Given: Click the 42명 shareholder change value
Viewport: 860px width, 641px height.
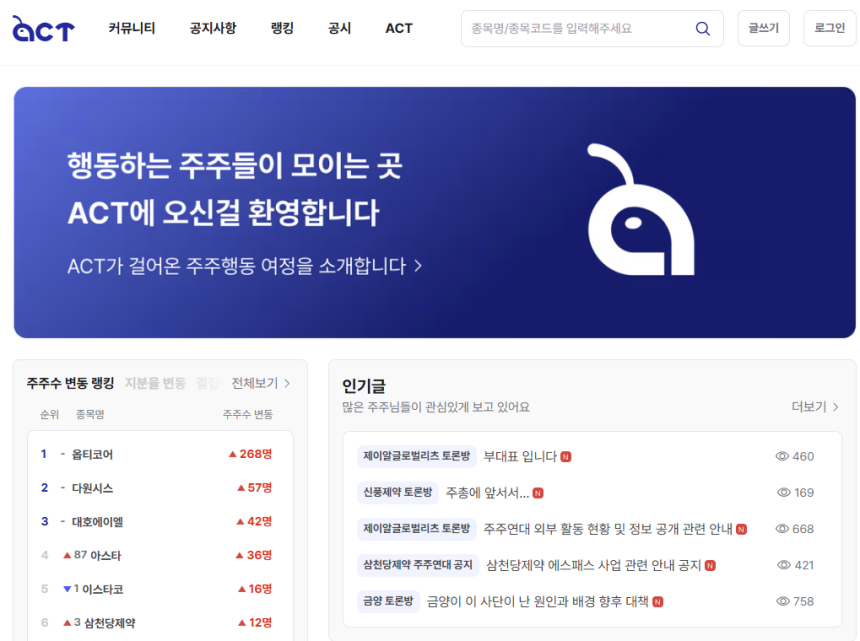Looking at the screenshot, I should coord(259,521).
